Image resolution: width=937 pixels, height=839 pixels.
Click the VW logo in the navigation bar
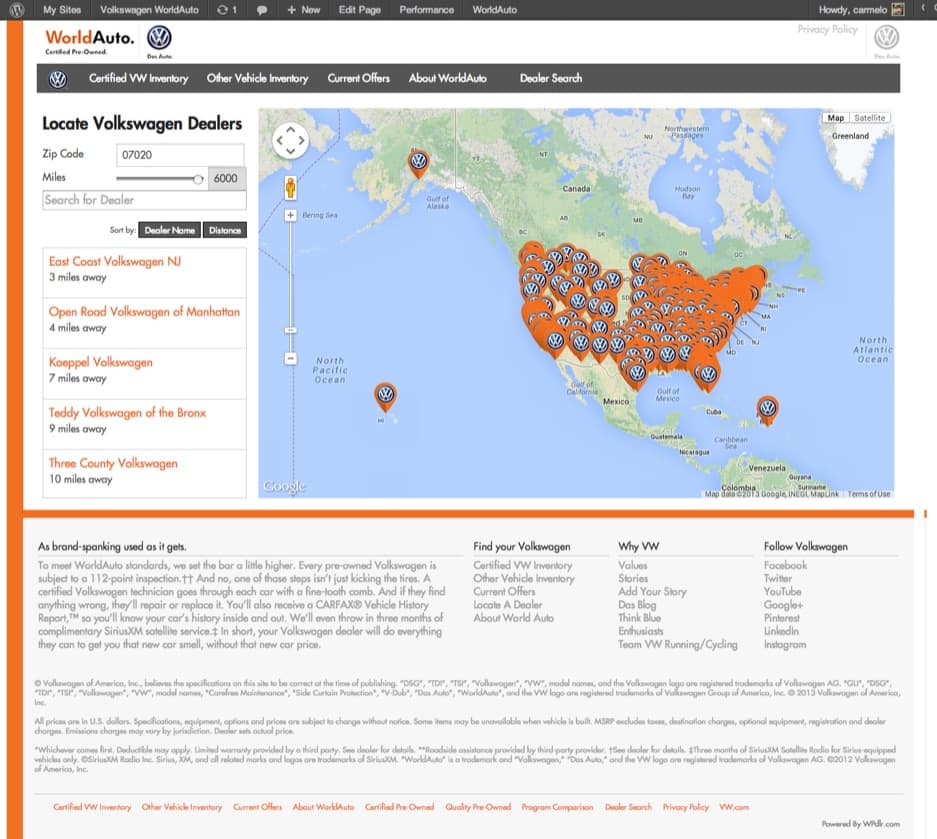point(57,79)
